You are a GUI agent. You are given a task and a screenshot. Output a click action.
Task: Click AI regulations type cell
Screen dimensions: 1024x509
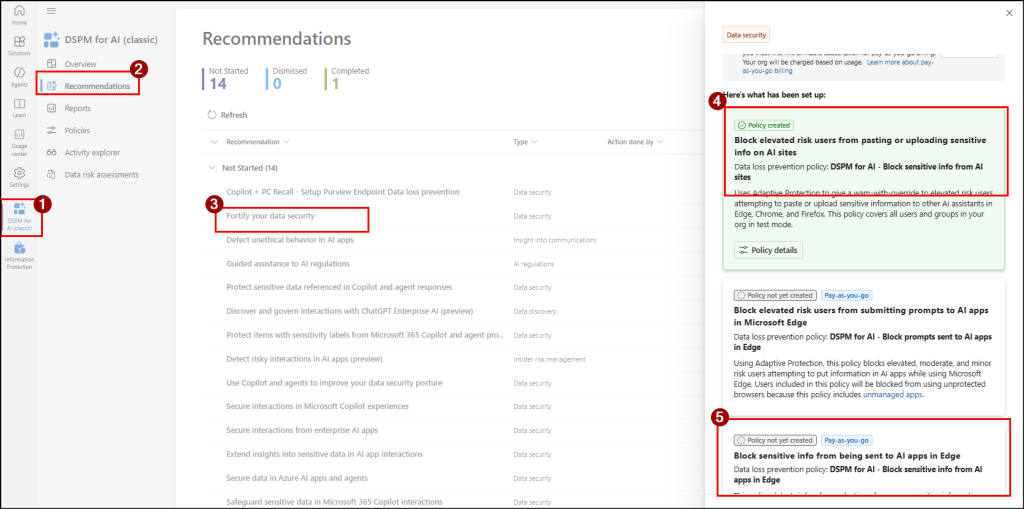click(534, 264)
